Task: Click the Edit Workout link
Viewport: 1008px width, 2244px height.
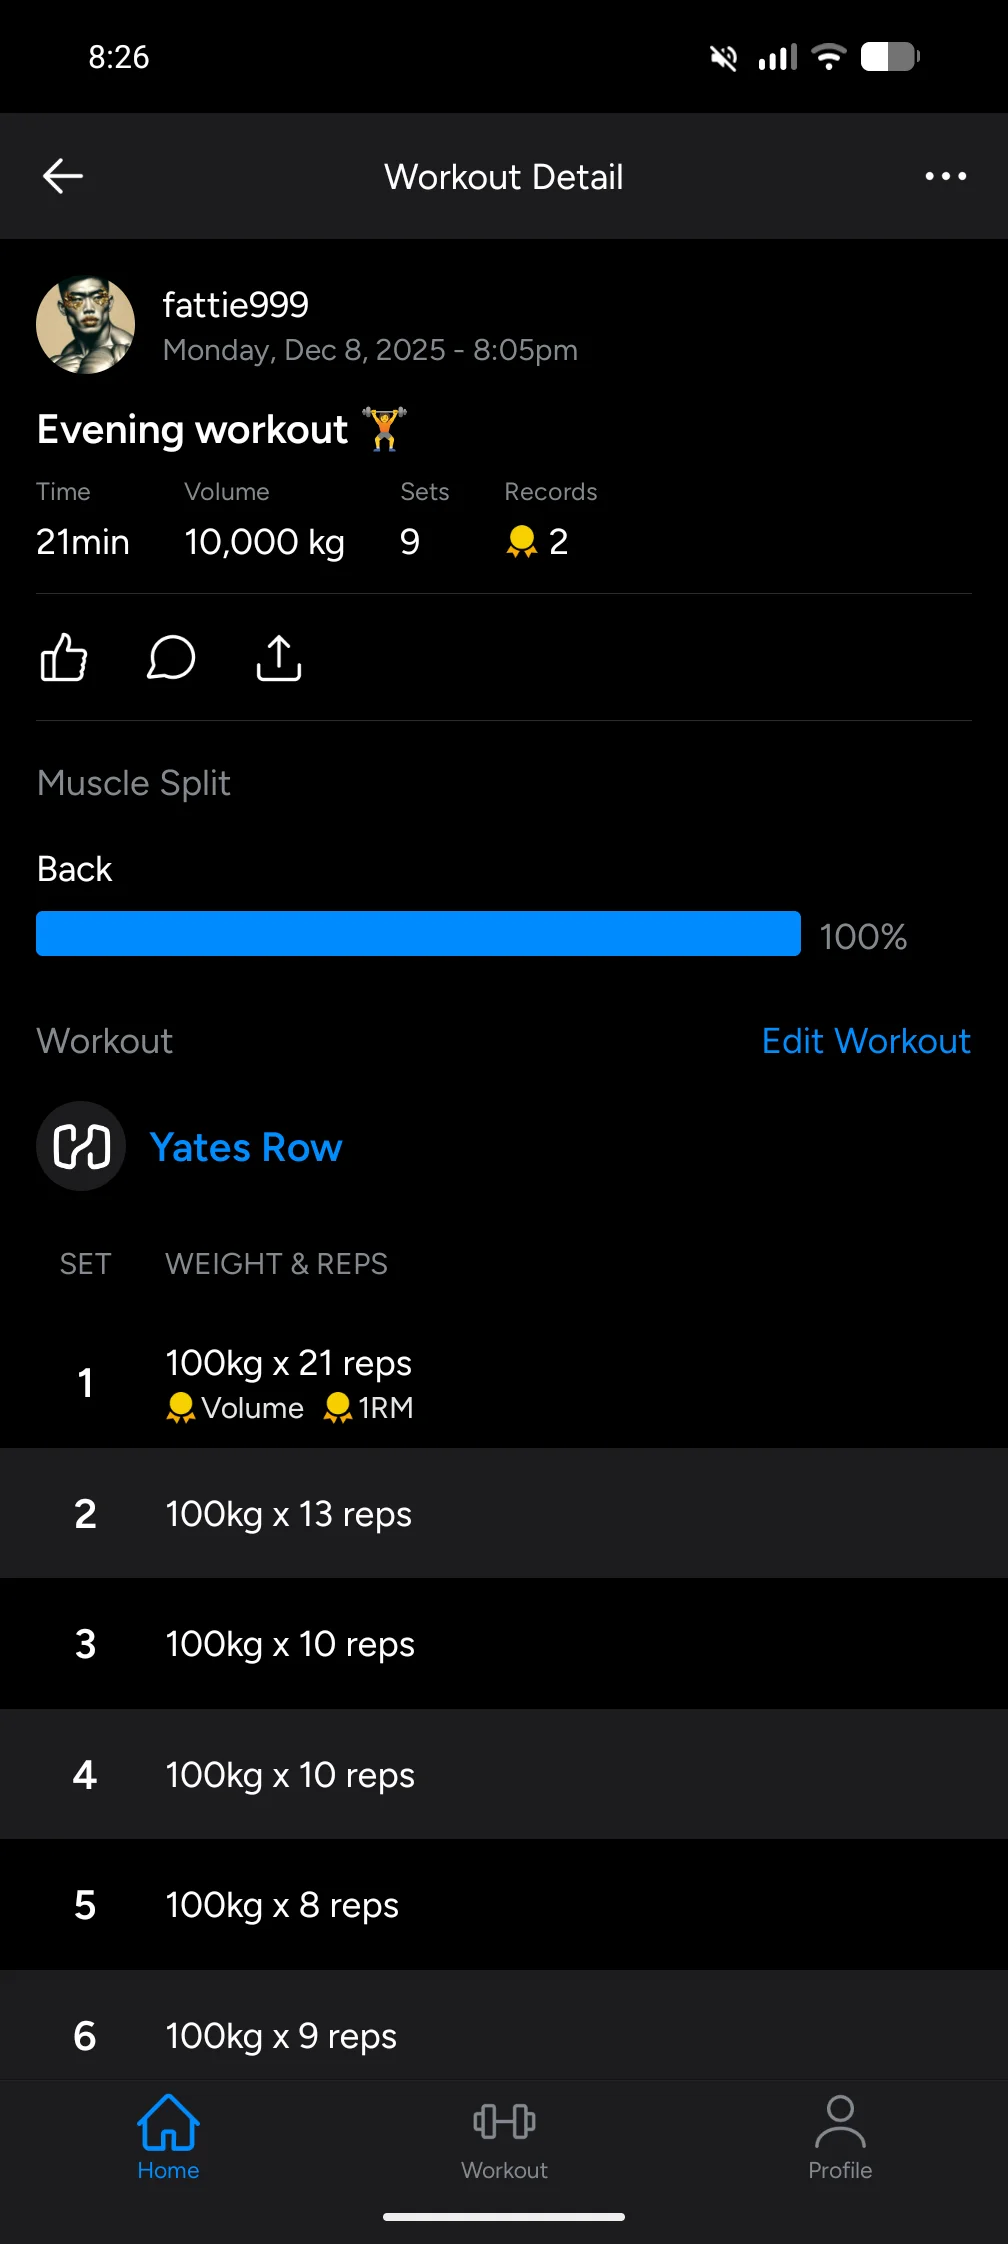Action: (x=866, y=1041)
